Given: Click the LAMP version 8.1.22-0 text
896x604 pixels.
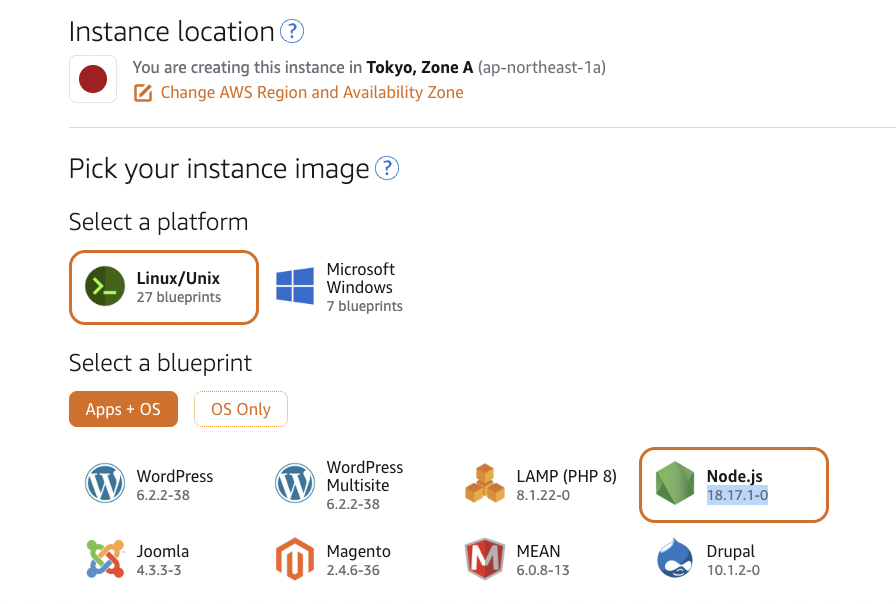Looking at the screenshot, I should pos(543,495).
